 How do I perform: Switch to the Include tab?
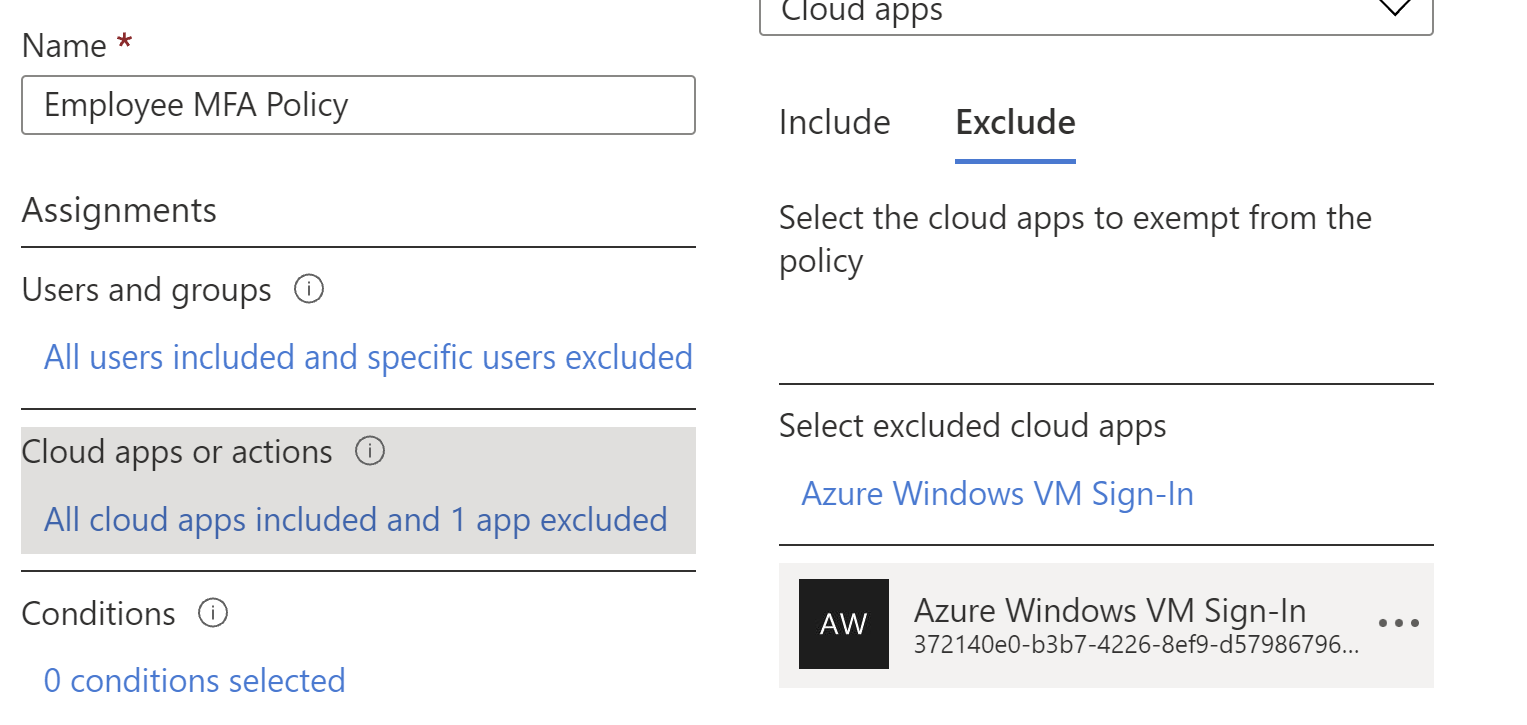click(x=834, y=122)
